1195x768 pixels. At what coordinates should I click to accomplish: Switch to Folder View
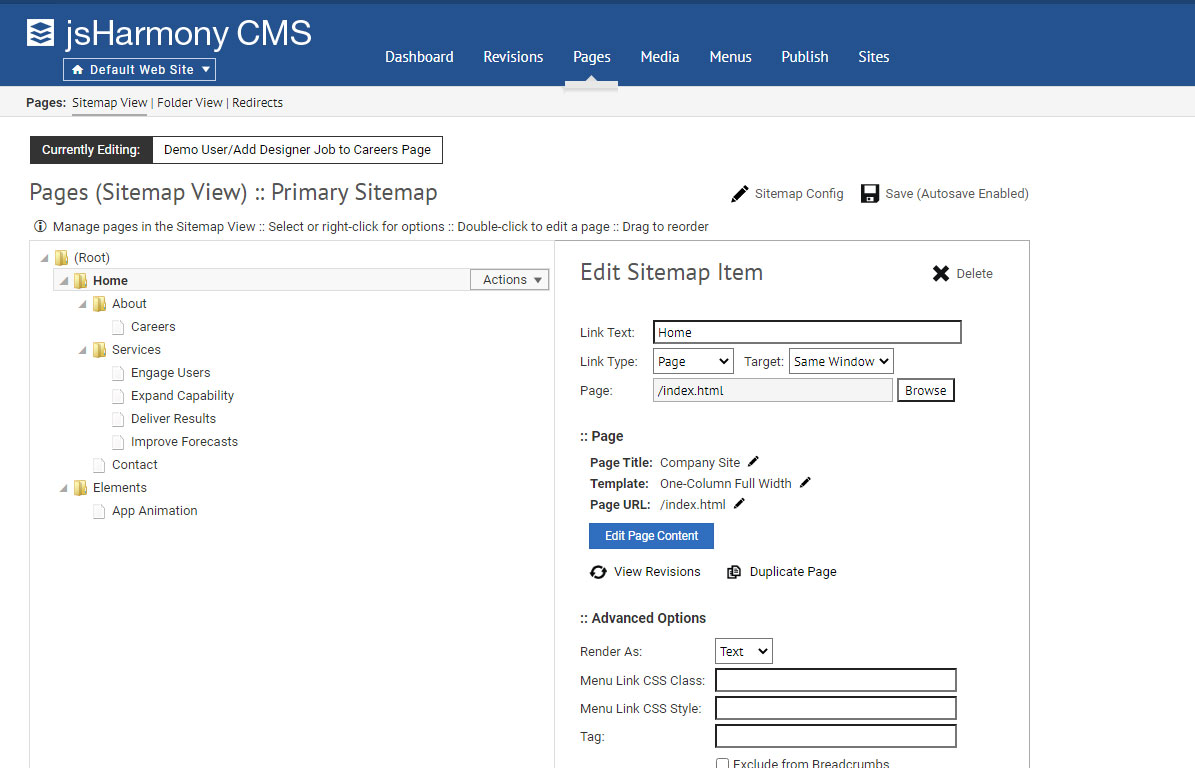click(190, 103)
